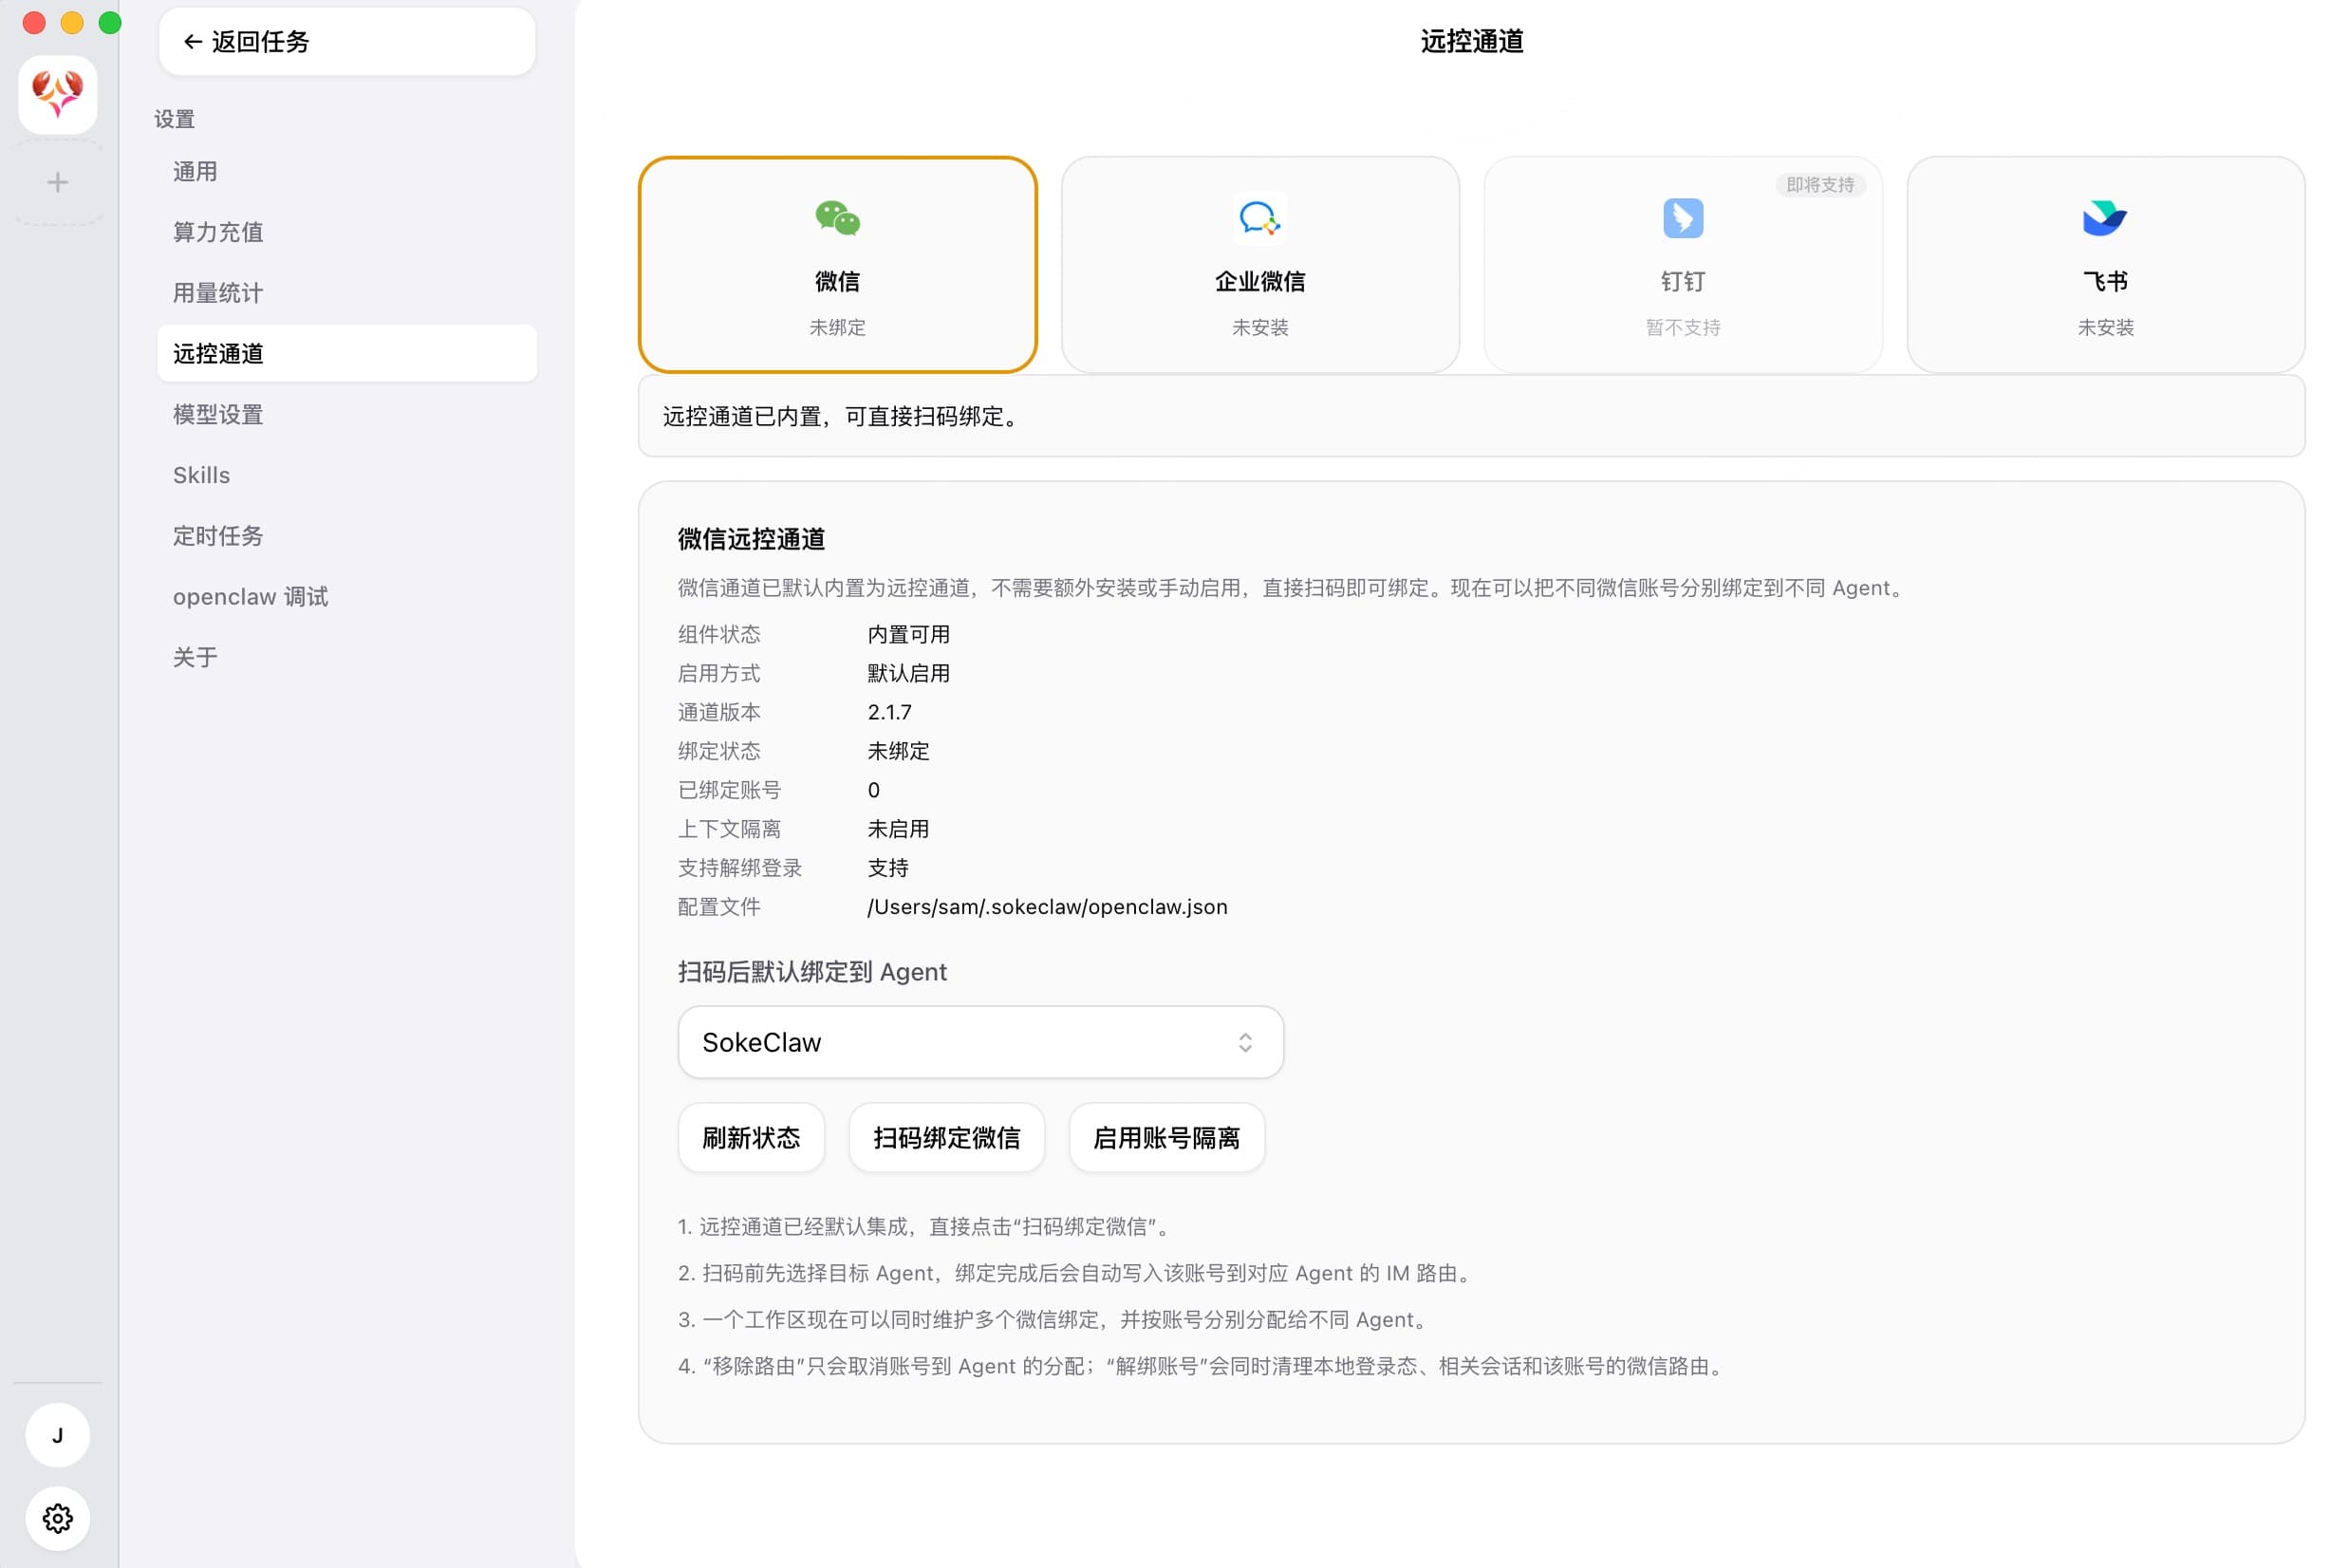The height and width of the screenshot is (1568, 2348).
Task: Open 模型设置 in the sidebar
Action: click(218, 414)
